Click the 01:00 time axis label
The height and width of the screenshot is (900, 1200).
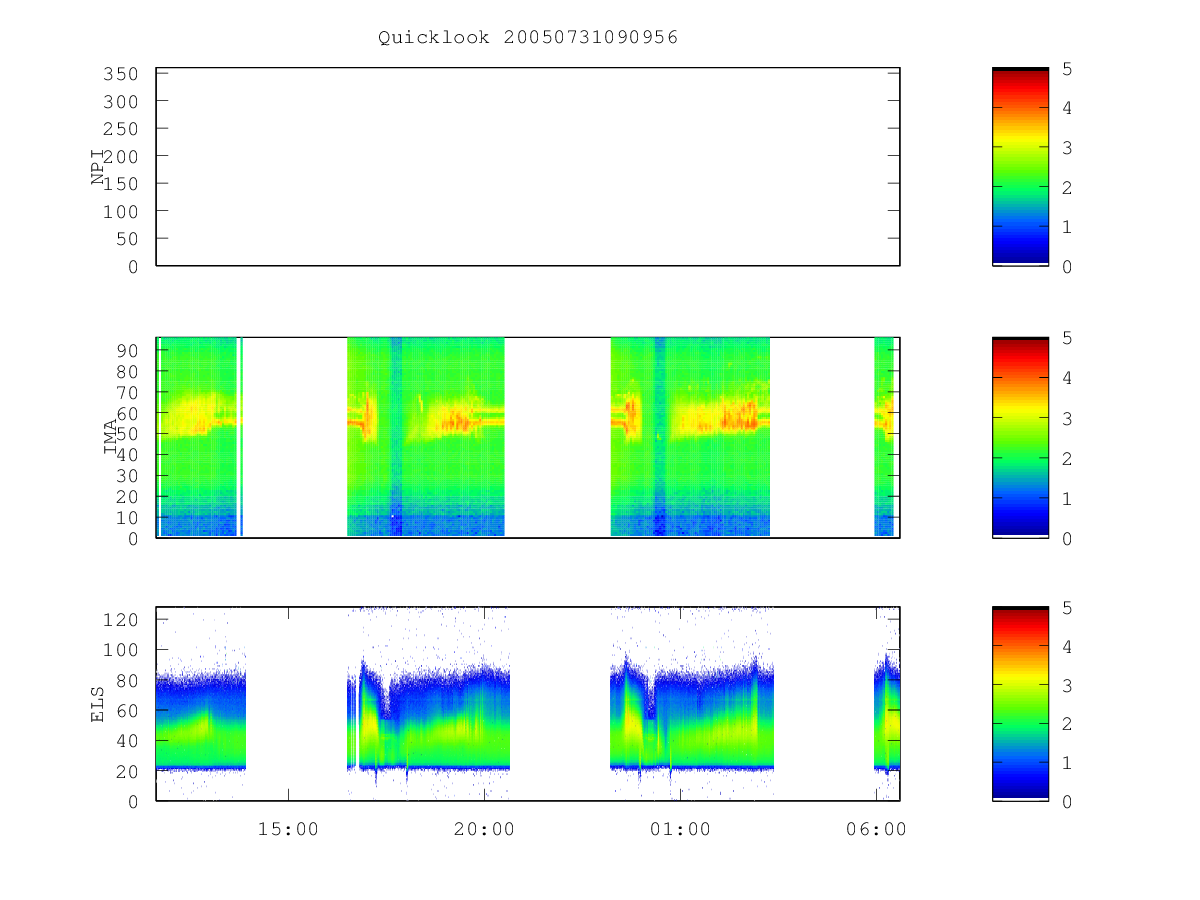[x=680, y=829]
